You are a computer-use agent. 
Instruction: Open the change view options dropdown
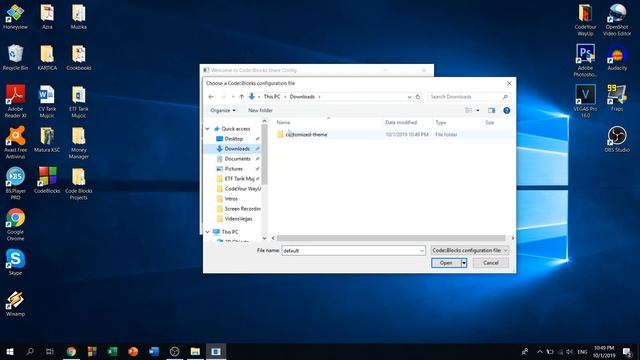click(478, 111)
